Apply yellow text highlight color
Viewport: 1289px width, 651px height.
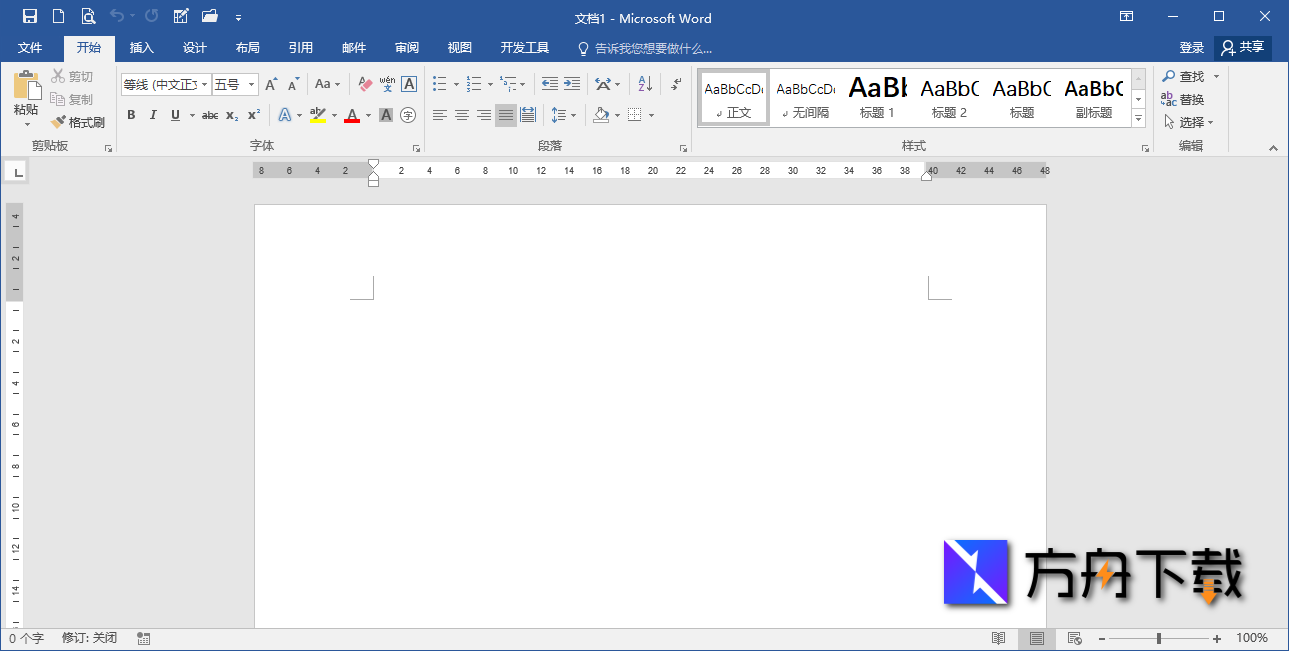pyautogui.click(x=317, y=115)
